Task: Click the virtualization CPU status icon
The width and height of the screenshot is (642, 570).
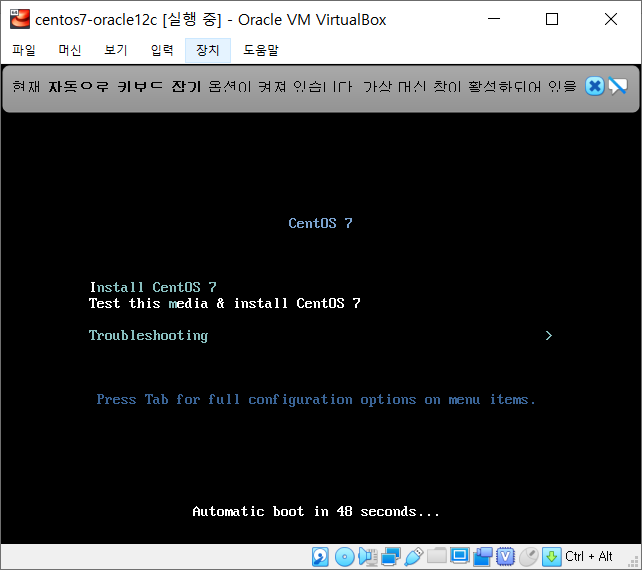Action: coord(506,557)
